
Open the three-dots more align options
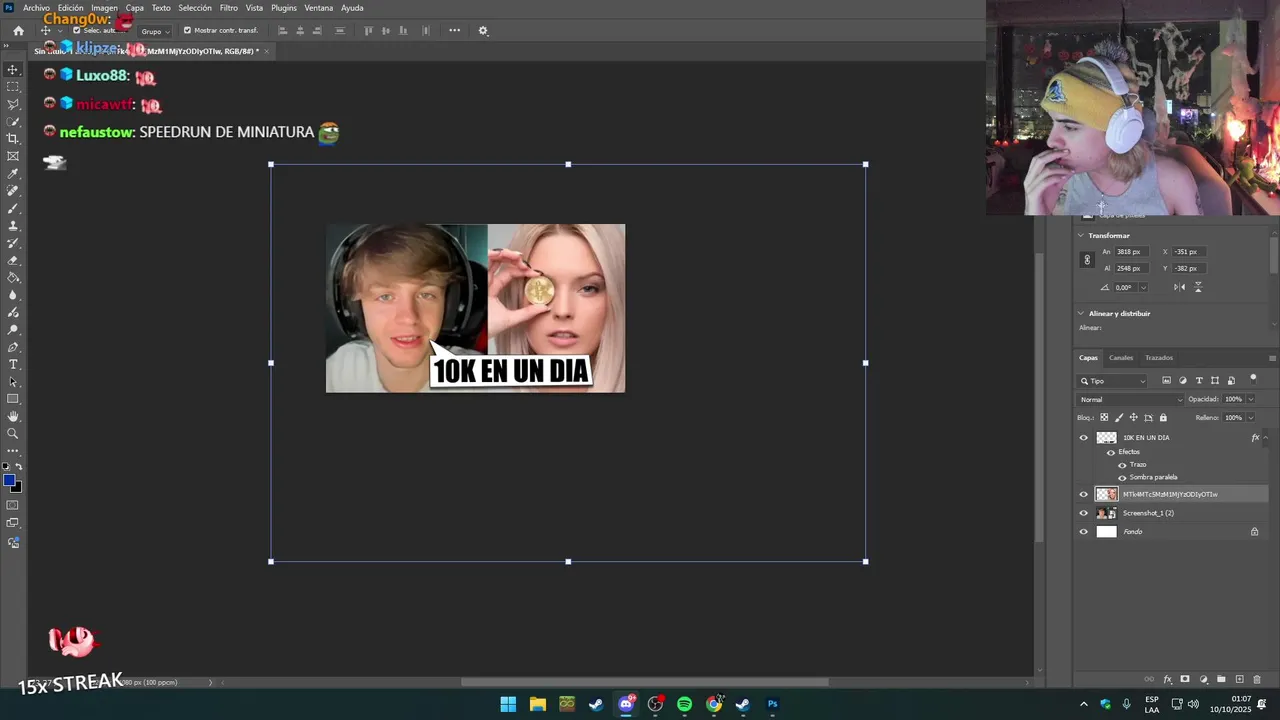pos(455,30)
